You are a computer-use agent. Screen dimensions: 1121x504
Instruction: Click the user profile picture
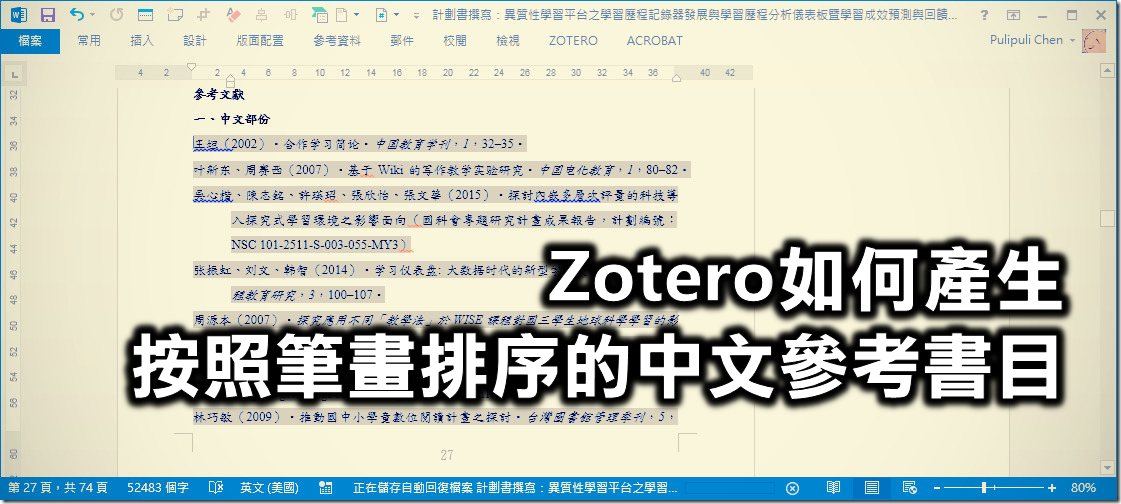coord(1094,41)
